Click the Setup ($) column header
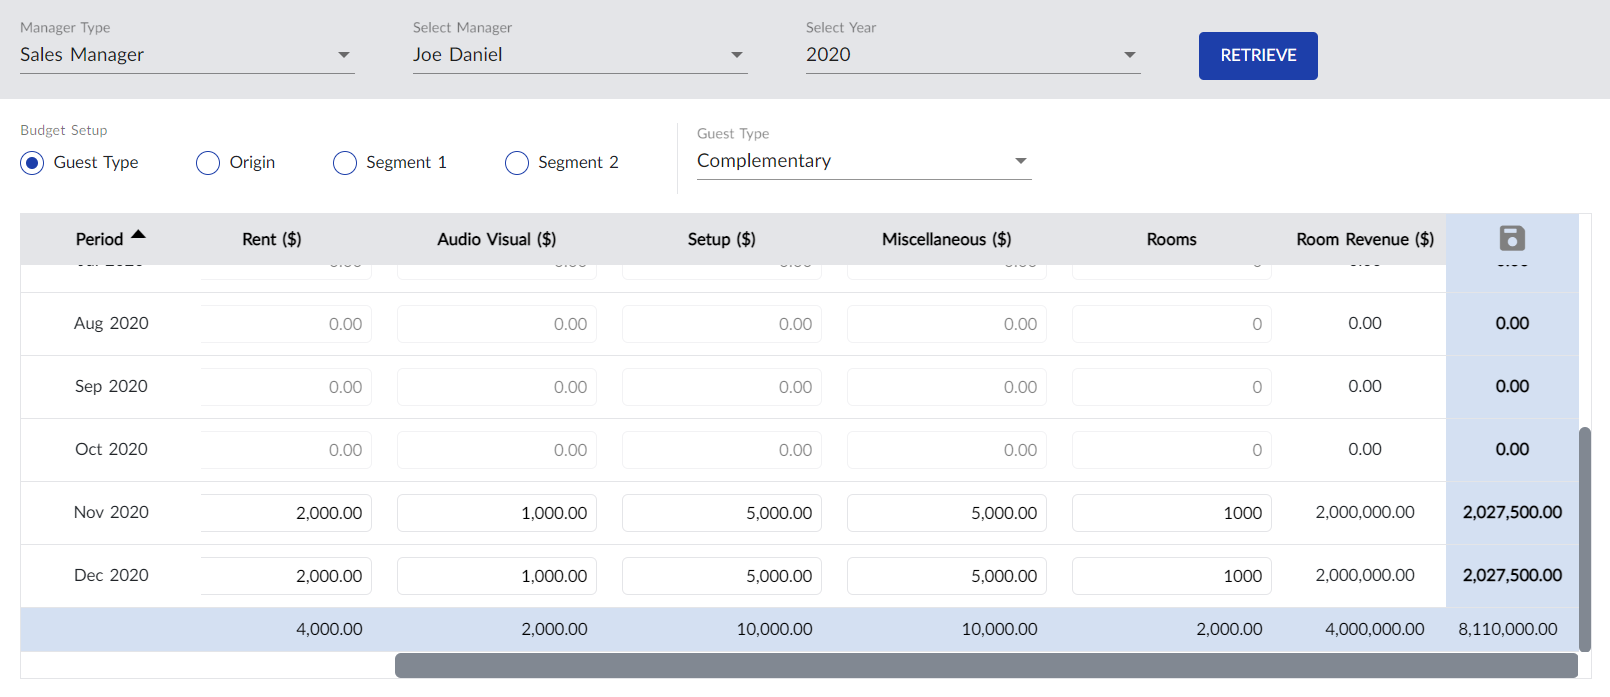The height and width of the screenshot is (697, 1610). coord(722,239)
